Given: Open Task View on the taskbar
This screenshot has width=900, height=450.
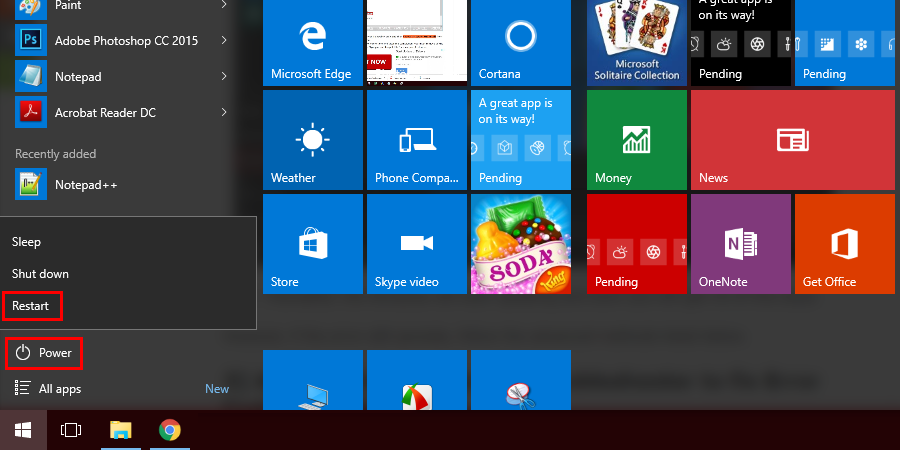Looking at the screenshot, I should tap(71, 430).
